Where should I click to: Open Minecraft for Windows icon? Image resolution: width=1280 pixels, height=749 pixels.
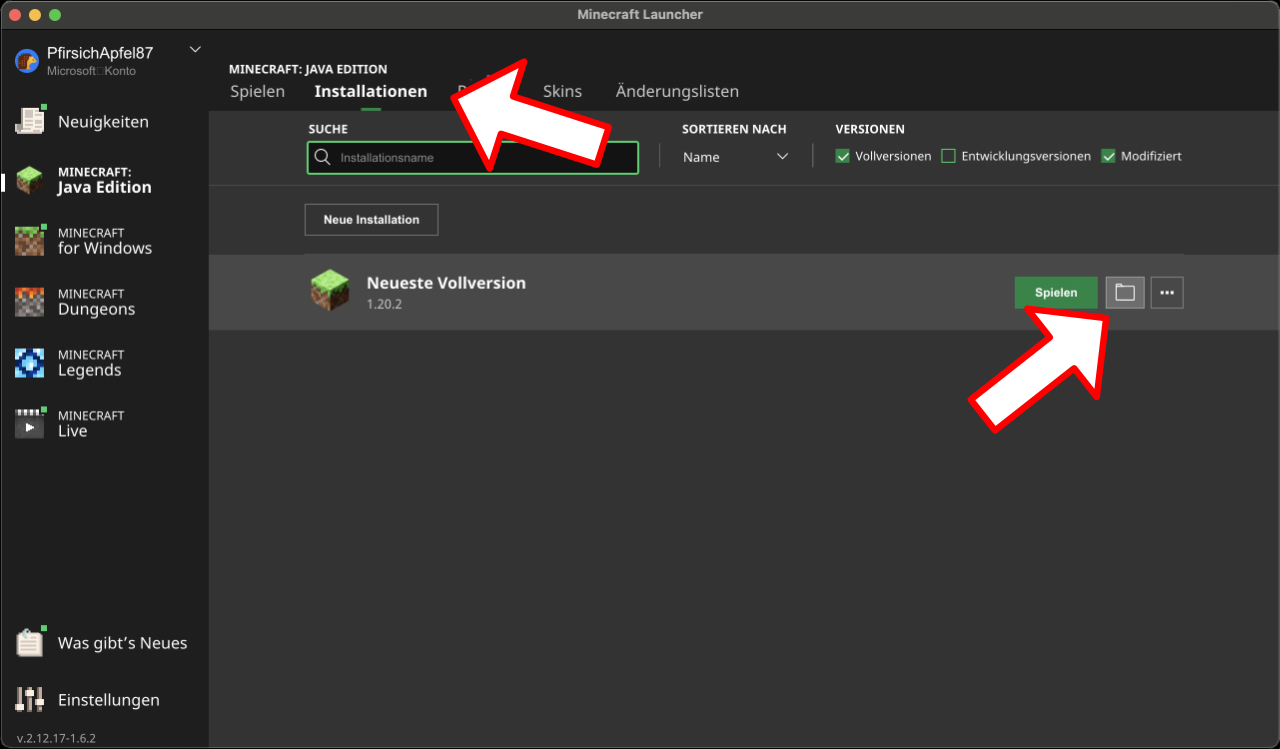30,241
